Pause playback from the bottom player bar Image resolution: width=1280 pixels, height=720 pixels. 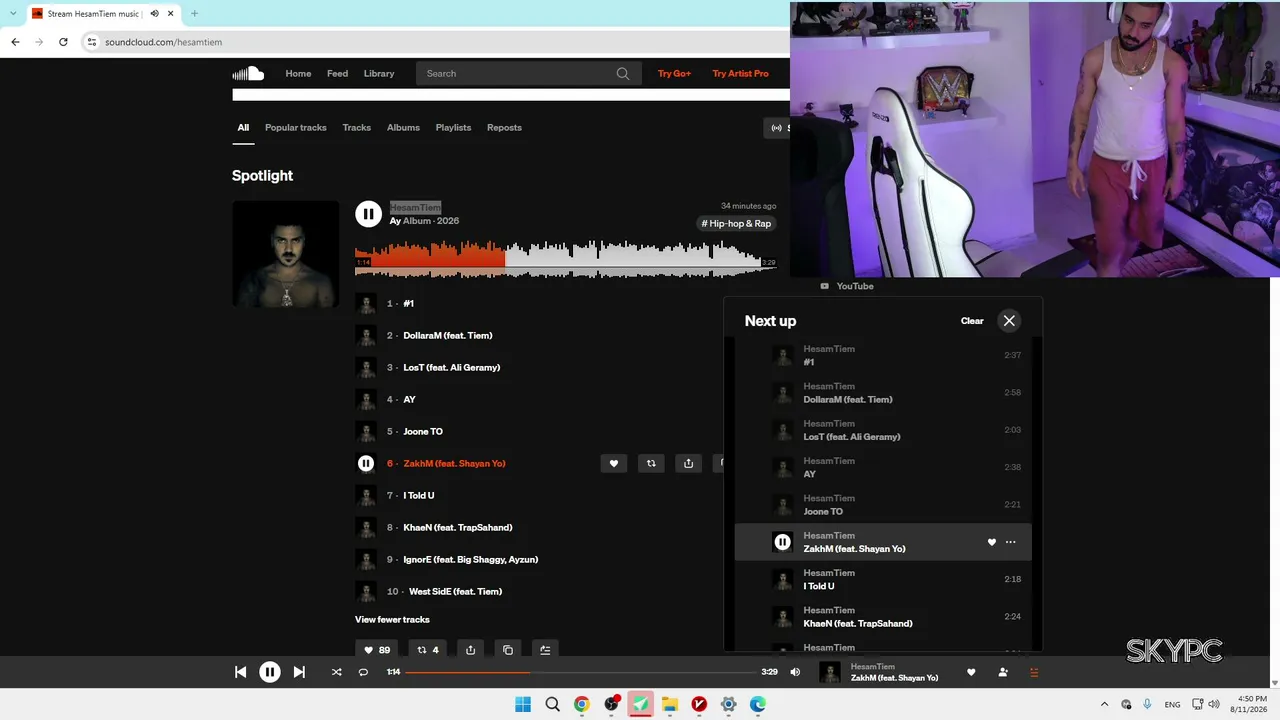click(270, 672)
